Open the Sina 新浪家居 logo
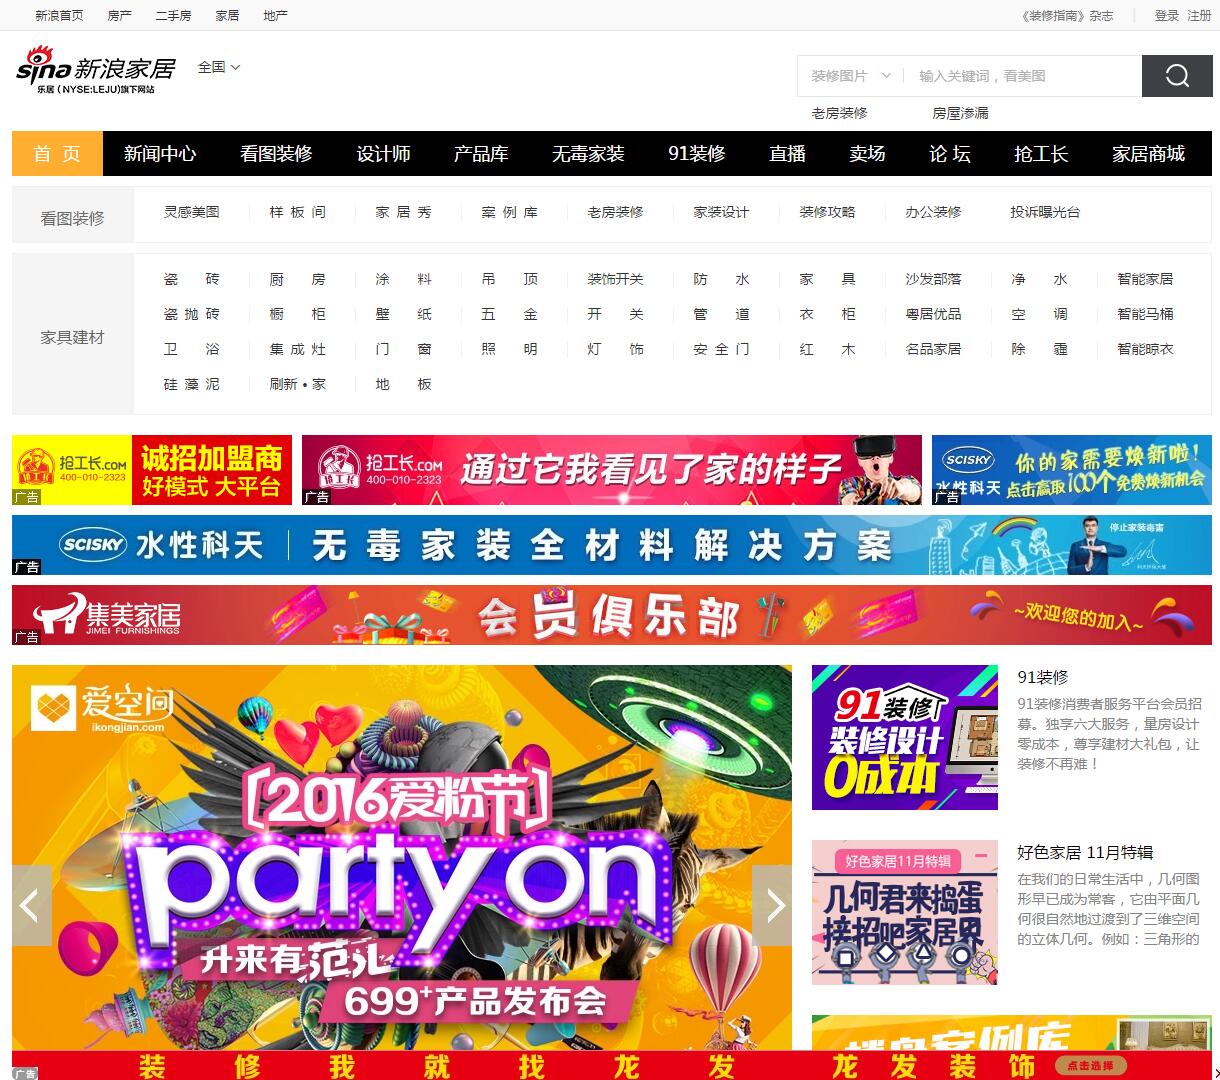Screen dimensions: 1220x1080 [96, 70]
